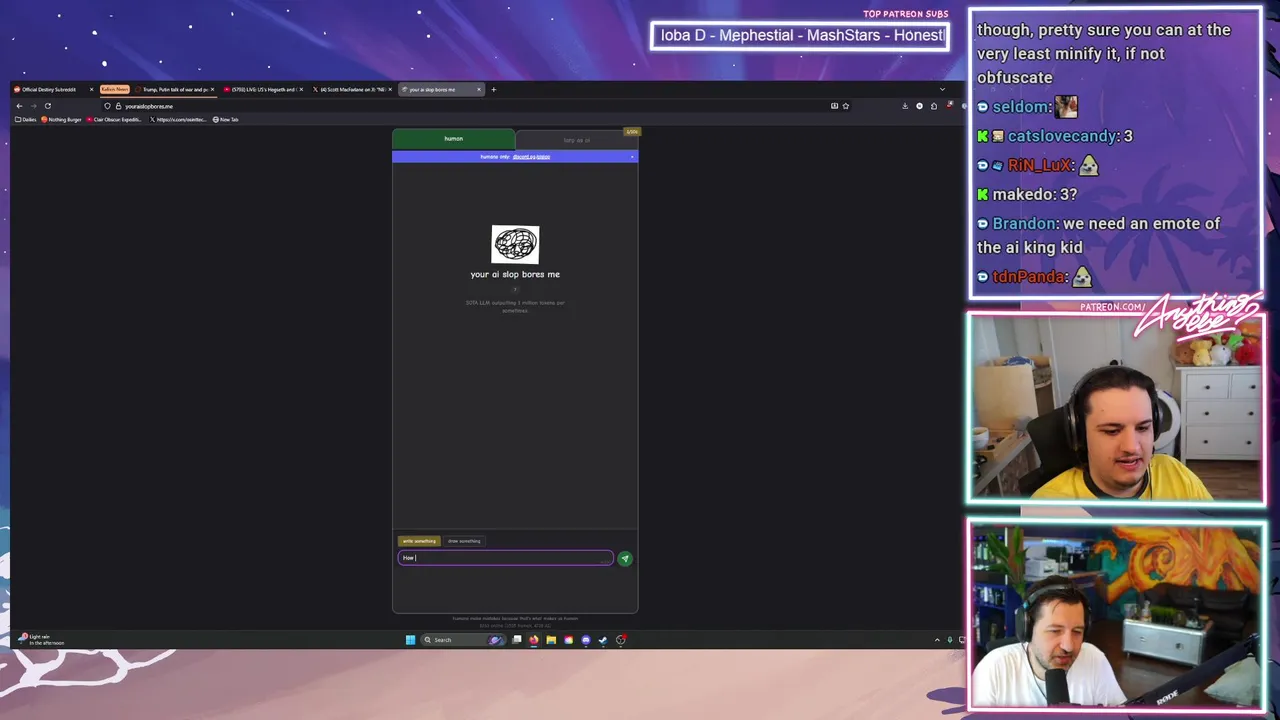The width and height of the screenshot is (1280, 720).
Task: Switch to the green human tab
Action: (x=453, y=139)
